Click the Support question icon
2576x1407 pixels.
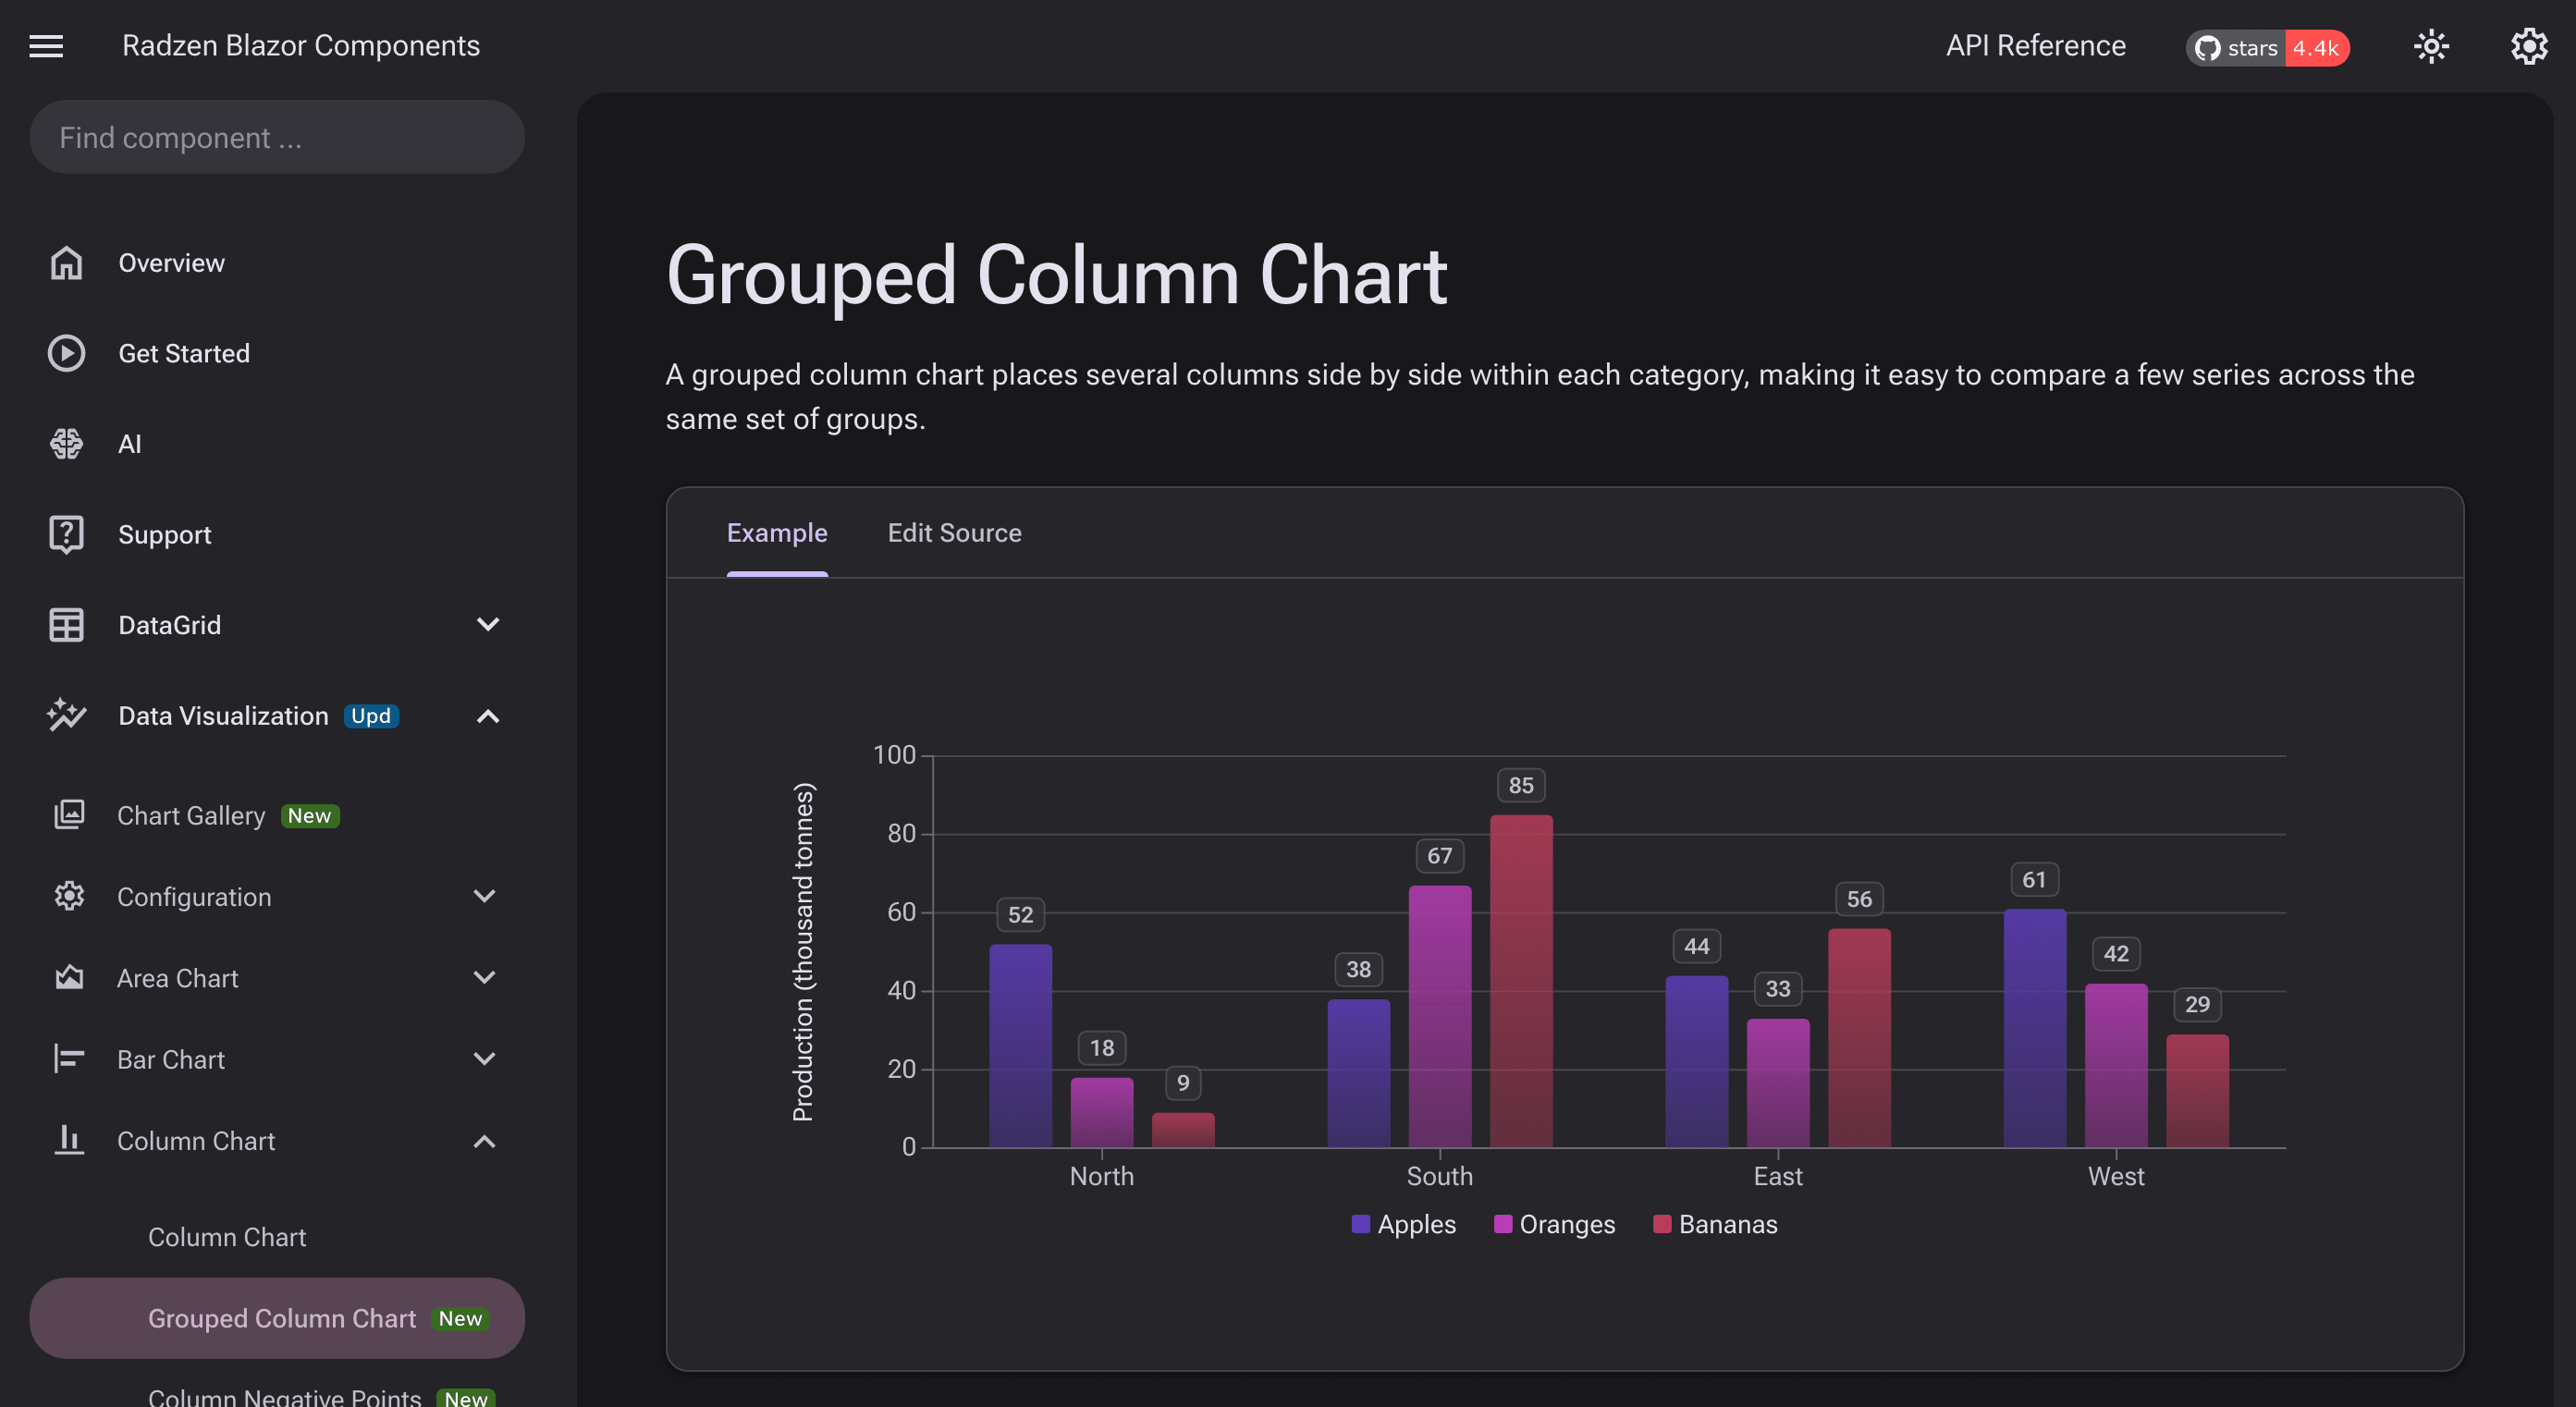pyautogui.click(x=67, y=534)
